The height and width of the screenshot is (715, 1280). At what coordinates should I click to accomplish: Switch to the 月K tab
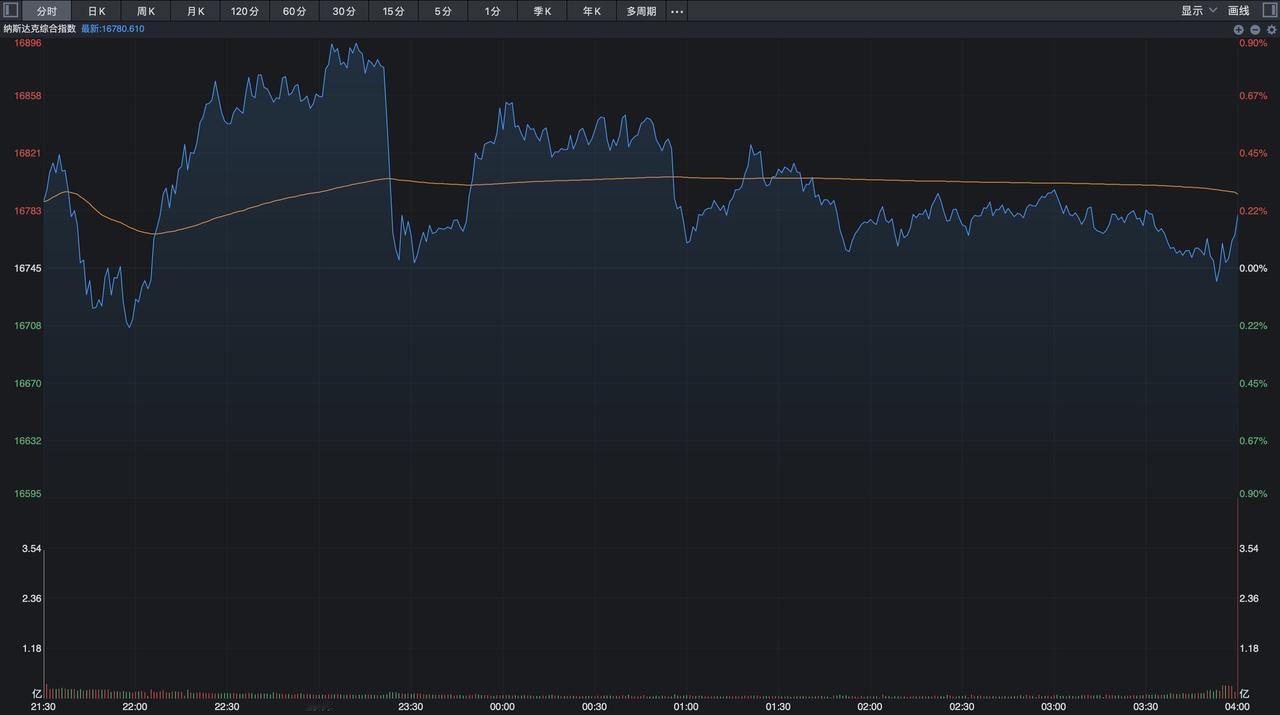click(195, 11)
